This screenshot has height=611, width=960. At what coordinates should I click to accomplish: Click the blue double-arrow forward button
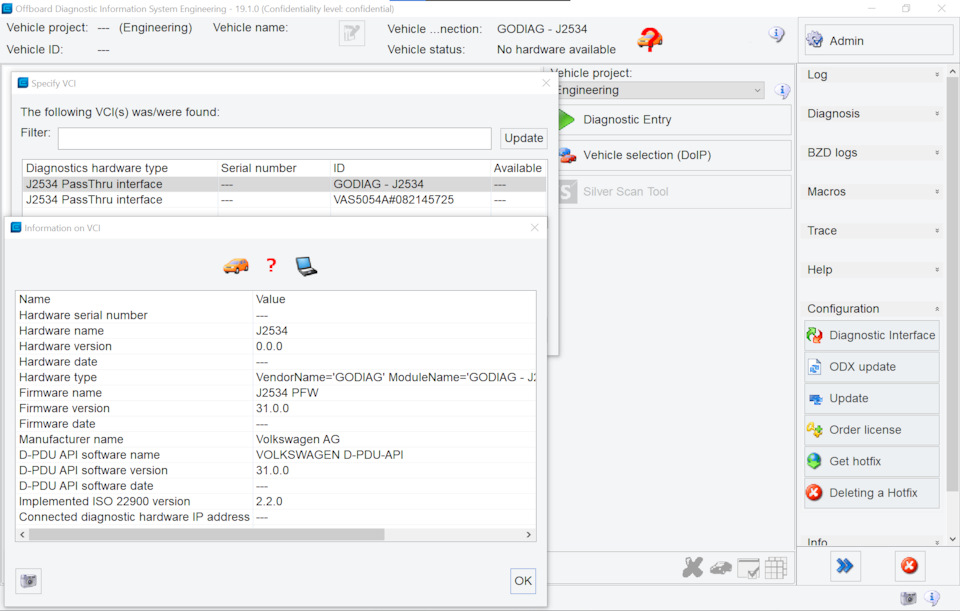pyautogui.click(x=845, y=566)
